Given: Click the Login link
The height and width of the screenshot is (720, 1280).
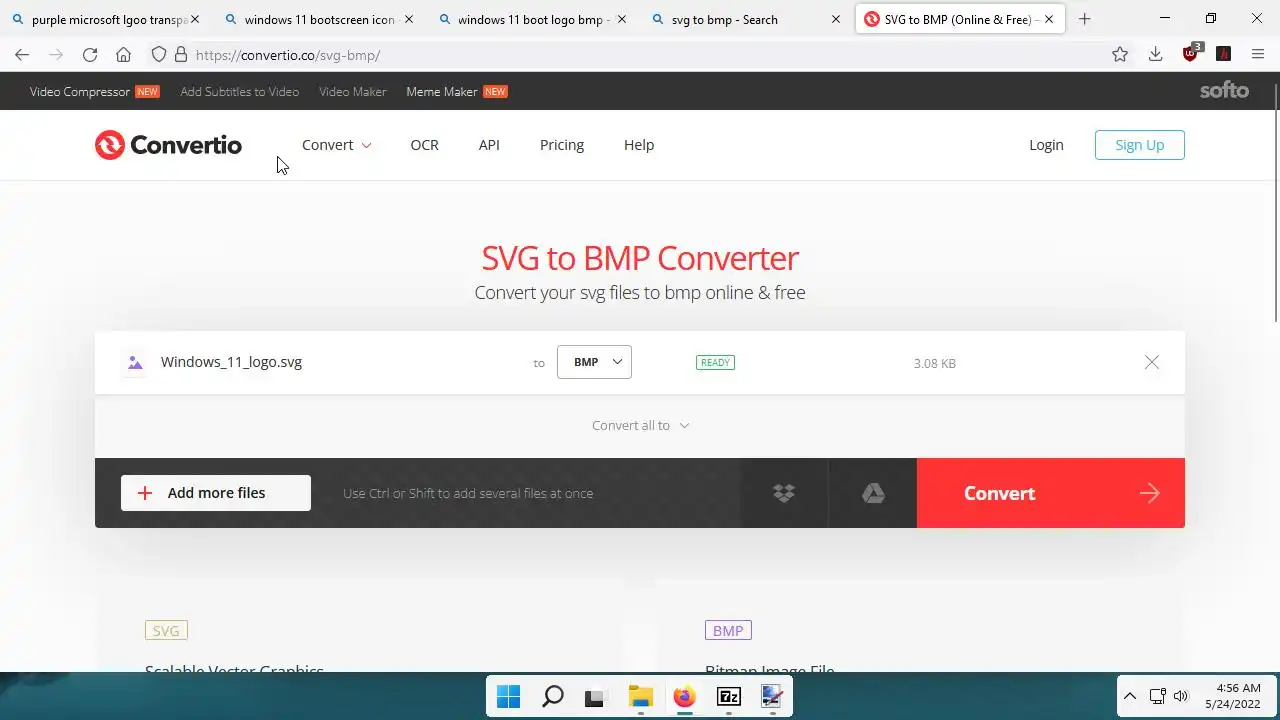Looking at the screenshot, I should (1046, 145).
